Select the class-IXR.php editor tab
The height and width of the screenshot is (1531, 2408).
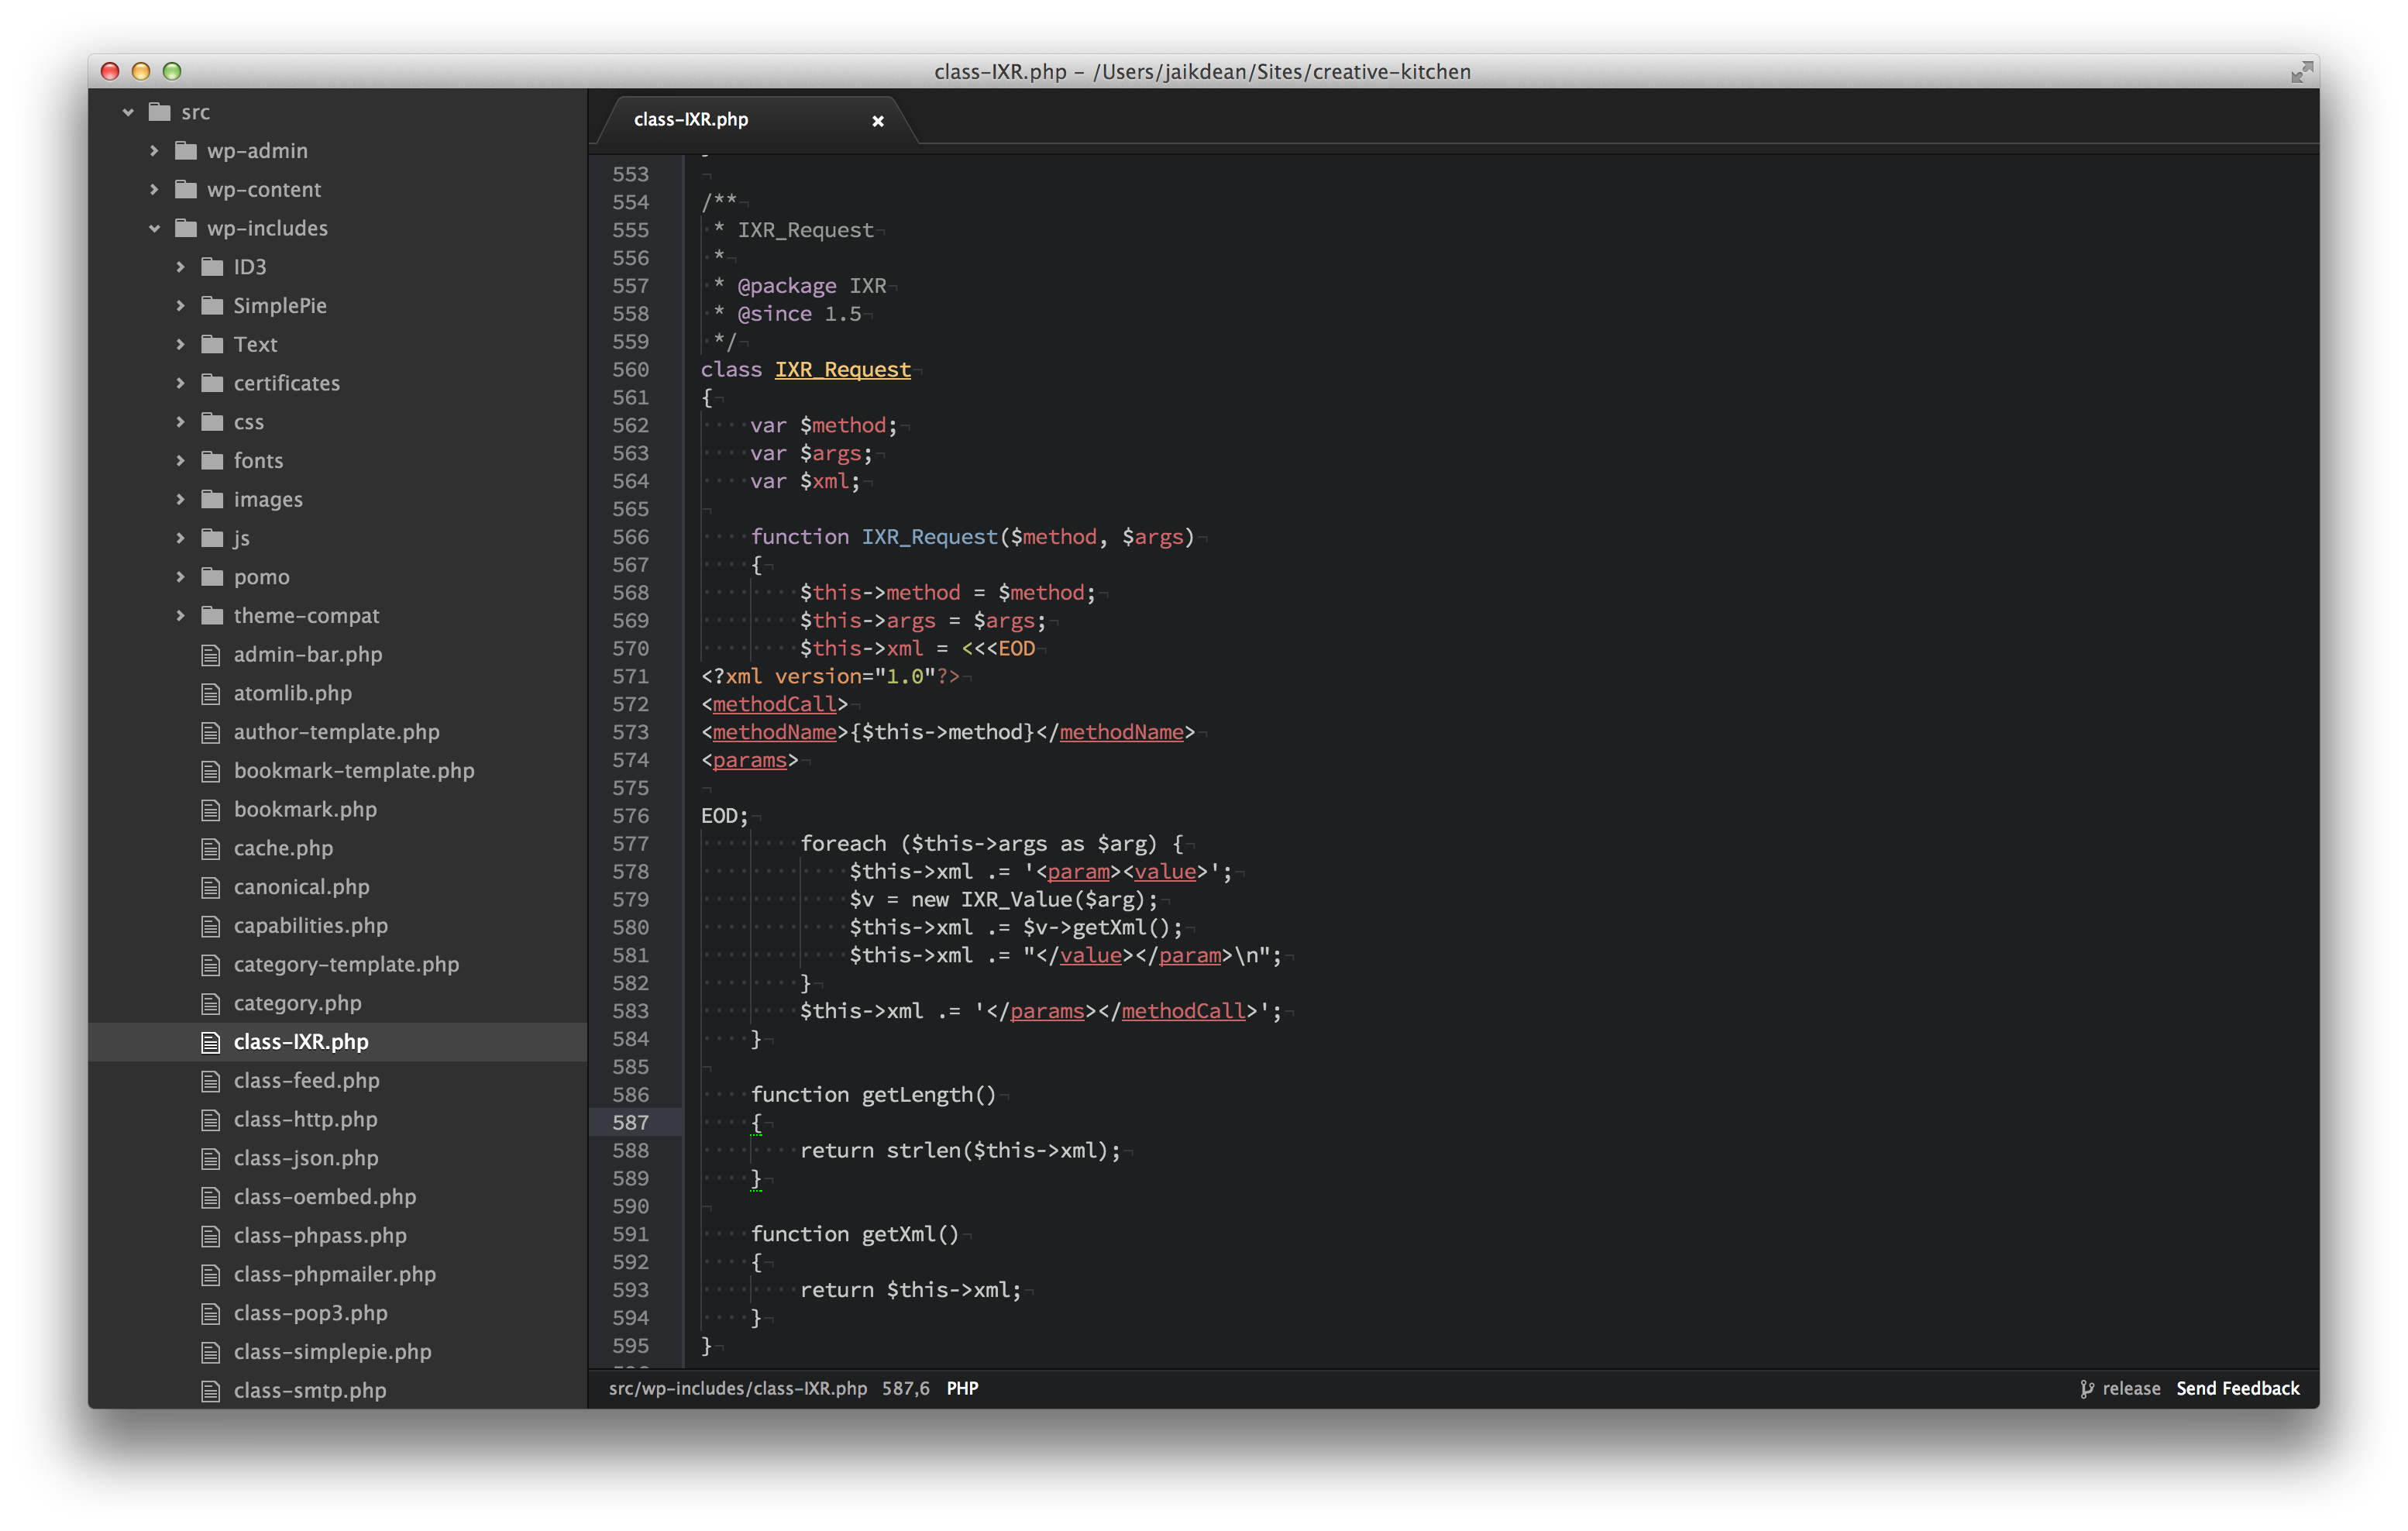tap(756, 120)
